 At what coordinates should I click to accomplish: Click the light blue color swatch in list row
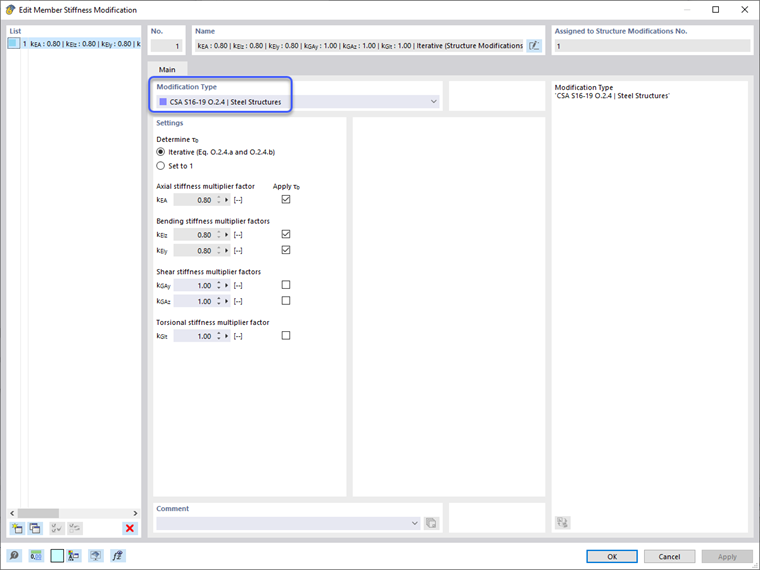(x=14, y=44)
